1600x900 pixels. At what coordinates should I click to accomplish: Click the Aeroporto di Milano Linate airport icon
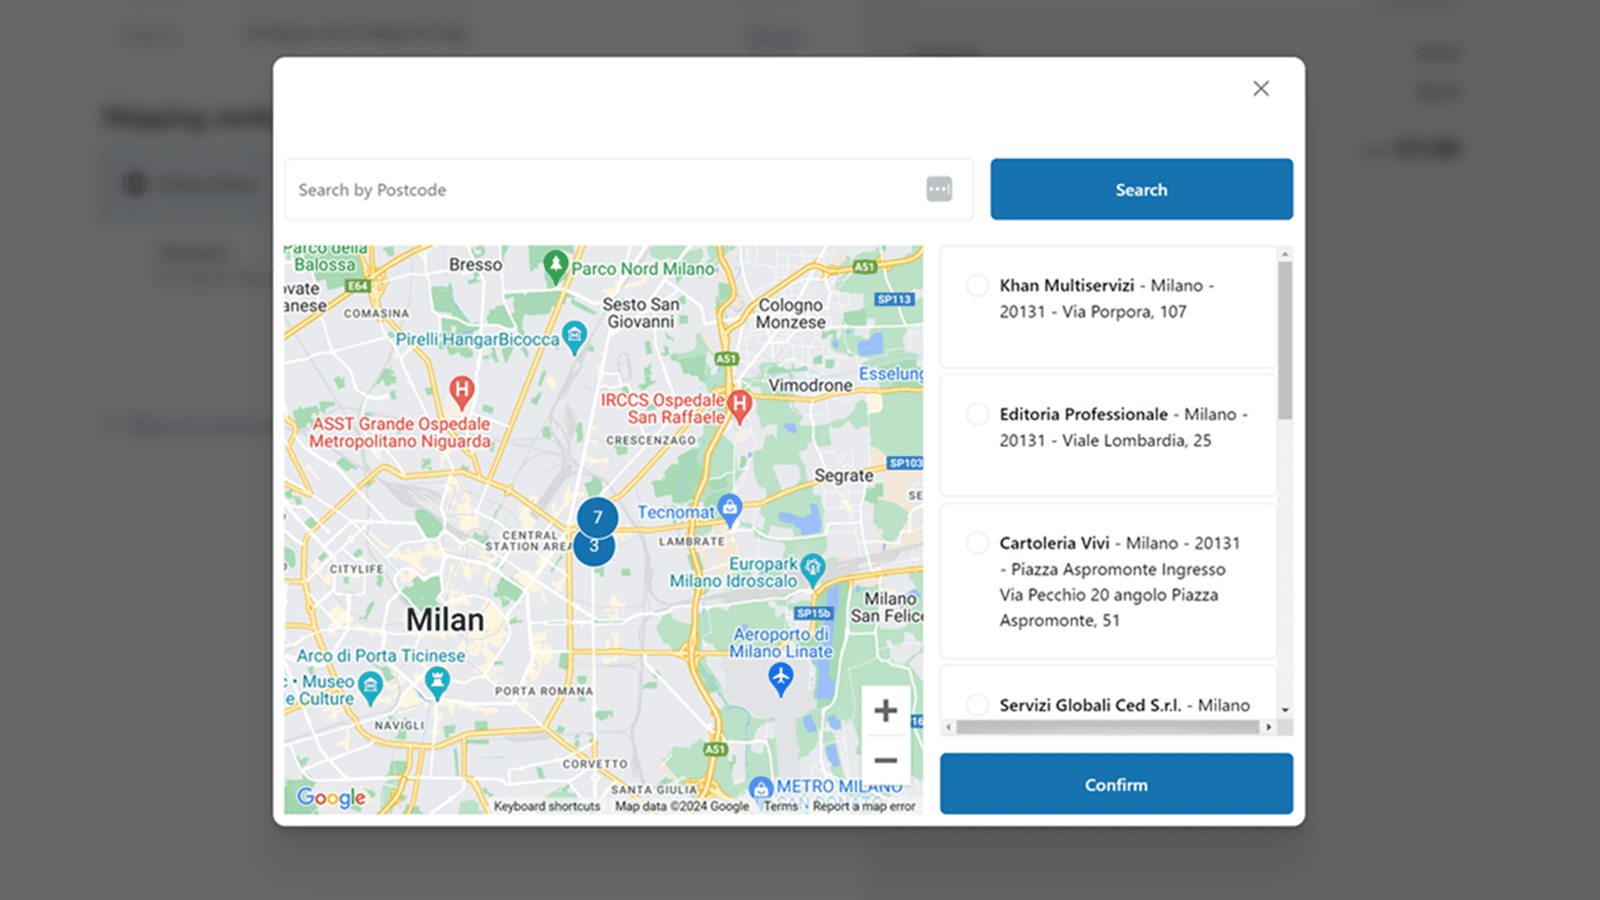pyautogui.click(x=780, y=679)
